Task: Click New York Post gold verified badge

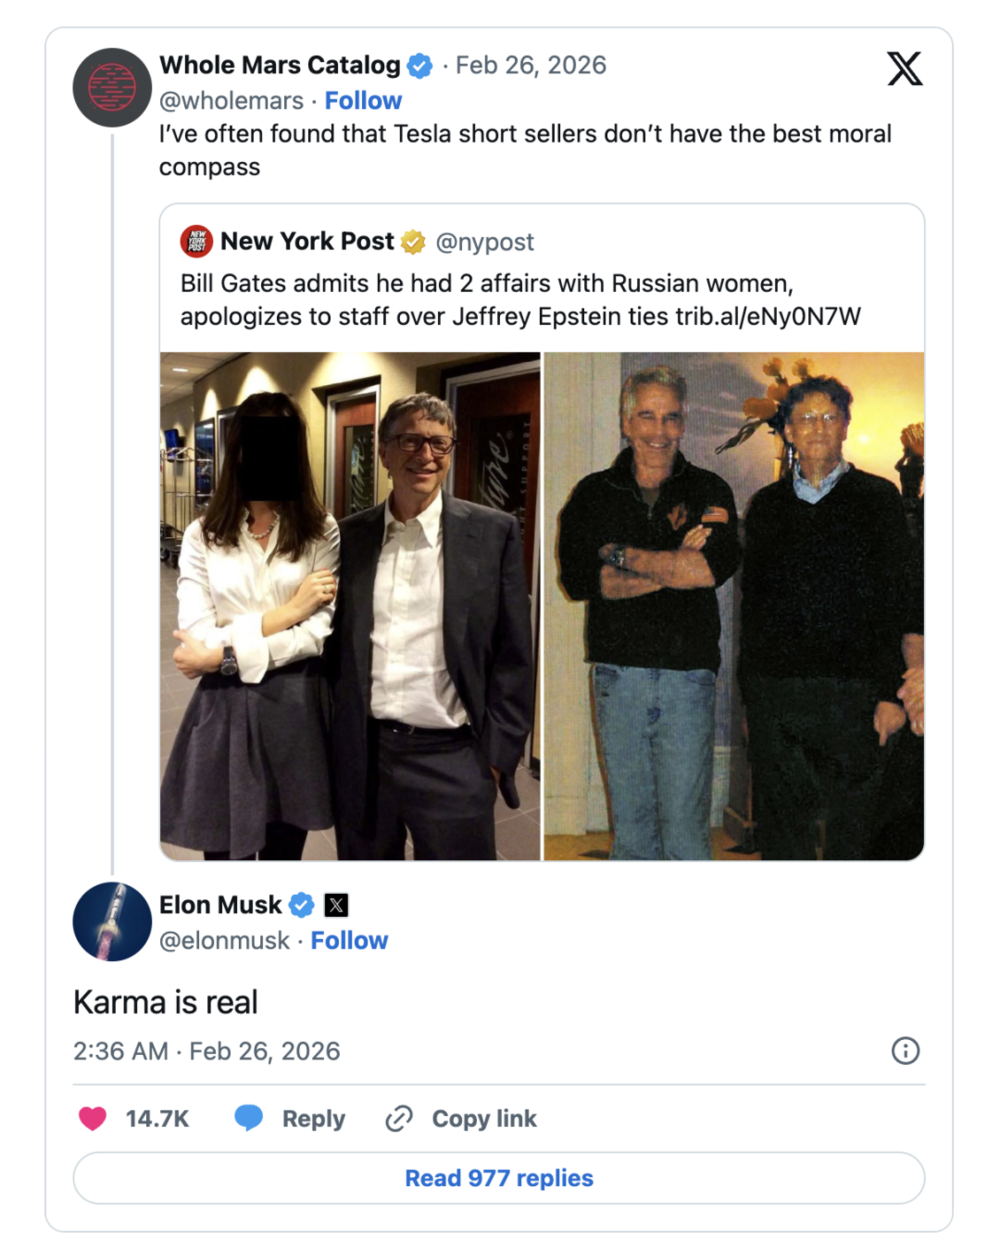Action: (413, 242)
